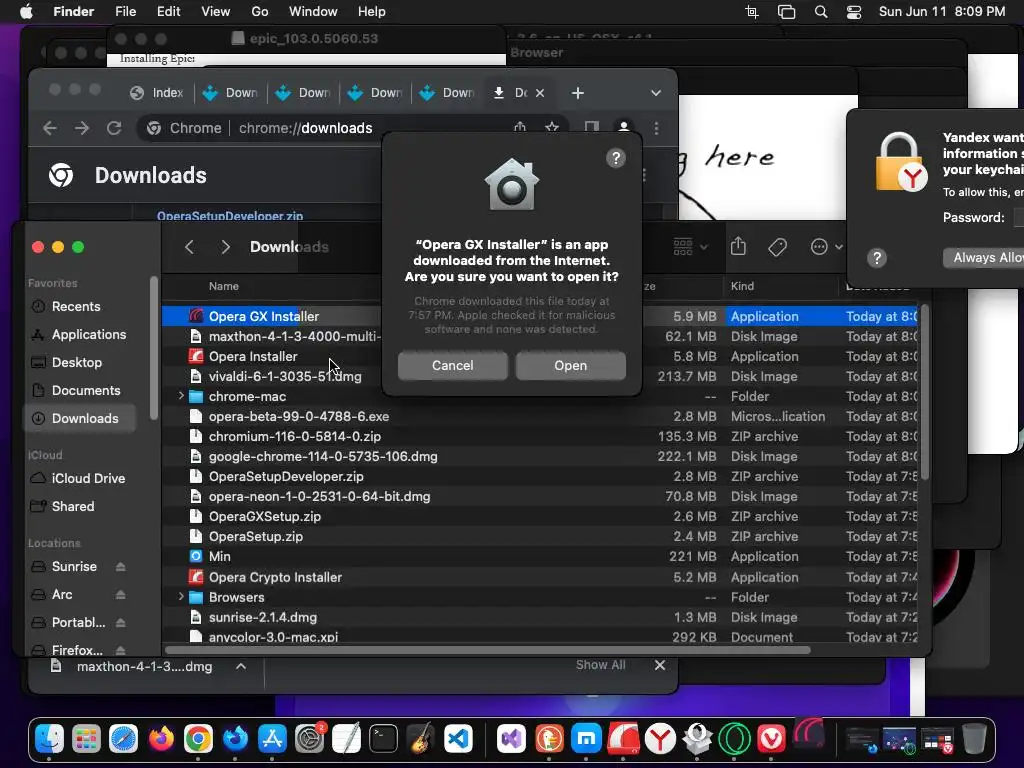Select the Opera Installer file row
The height and width of the screenshot is (768, 1024).
click(539, 357)
